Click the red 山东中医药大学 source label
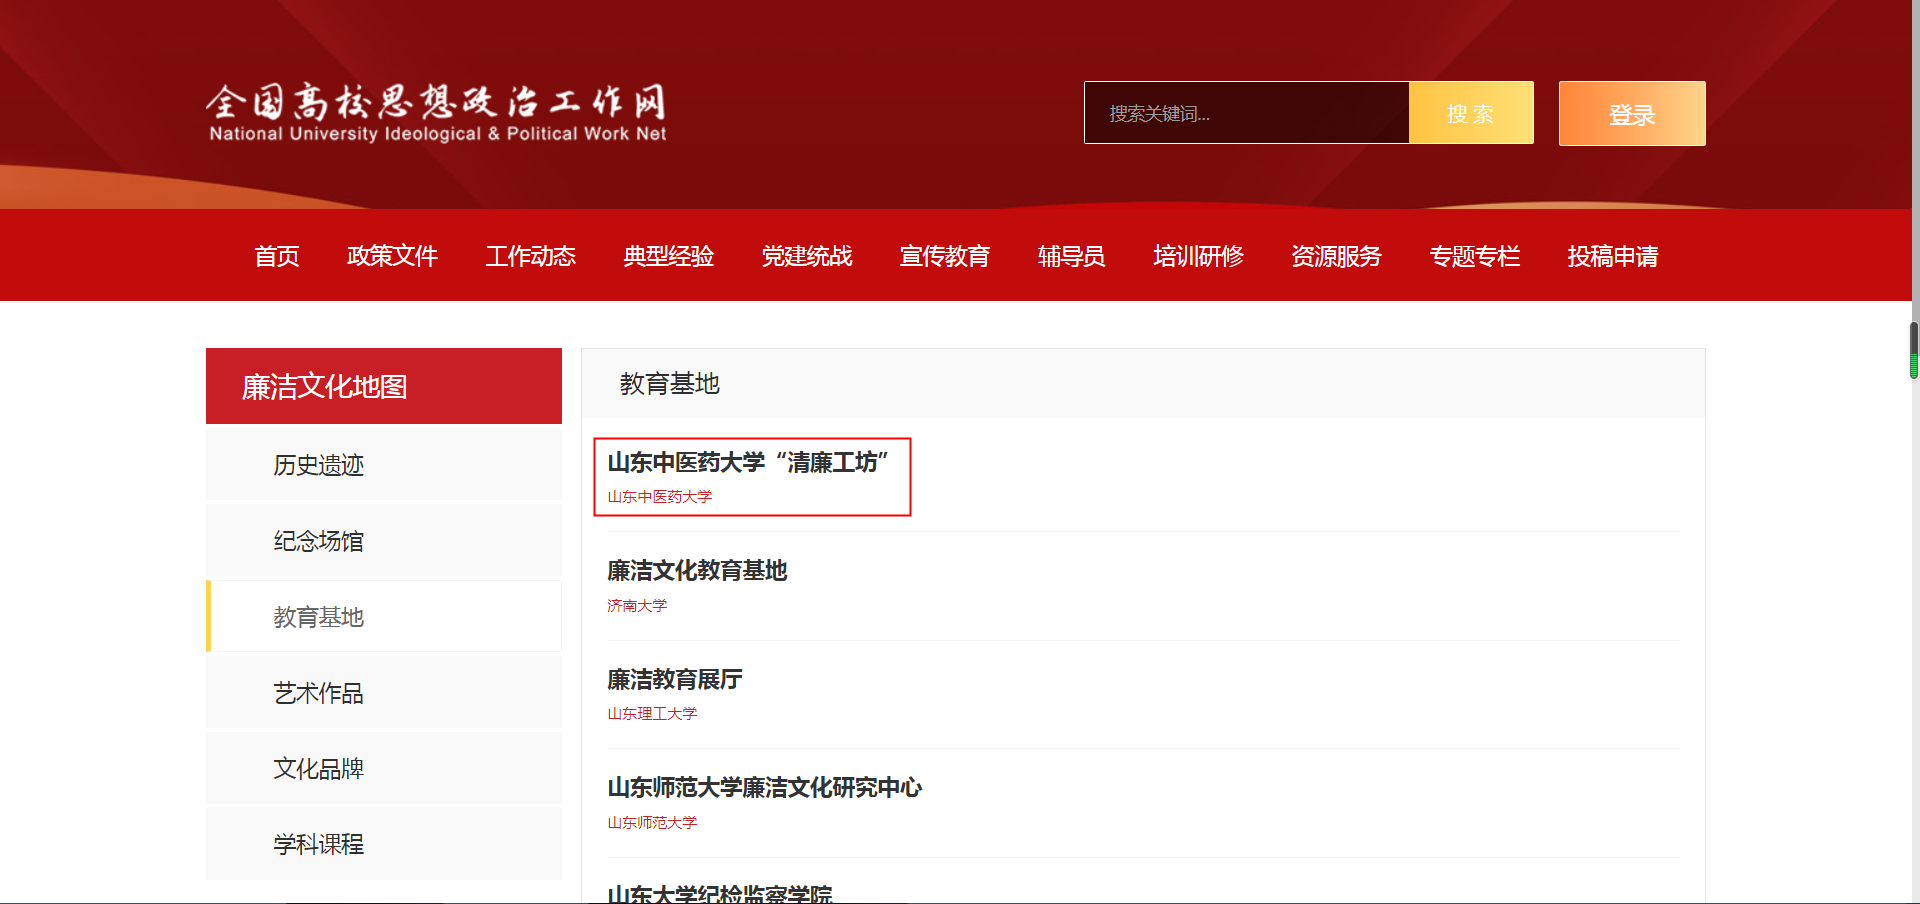This screenshot has height=904, width=1920. (660, 497)
